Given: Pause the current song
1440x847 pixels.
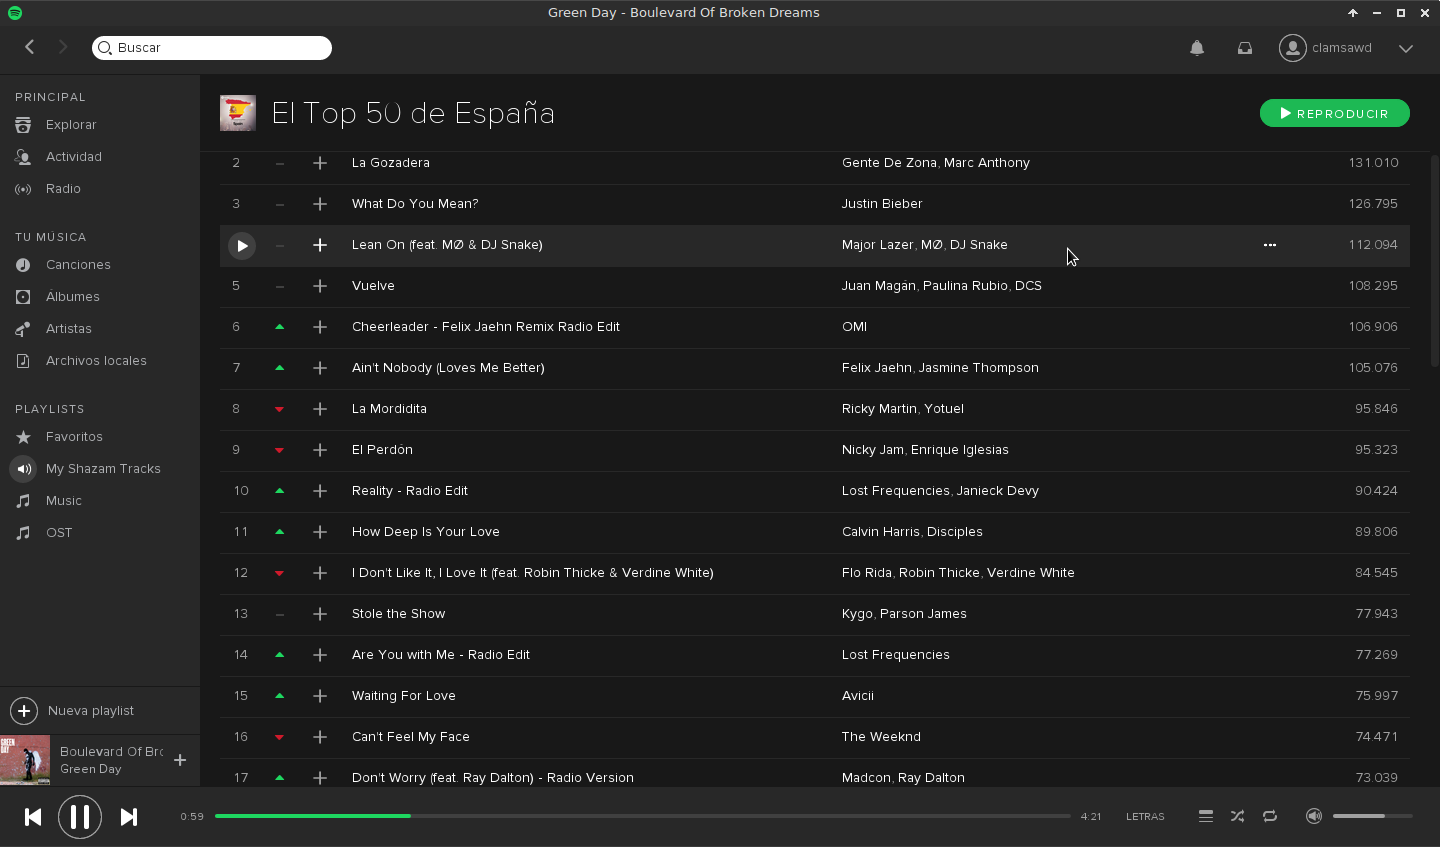Looking at the screenshot, I should point(80,817).
